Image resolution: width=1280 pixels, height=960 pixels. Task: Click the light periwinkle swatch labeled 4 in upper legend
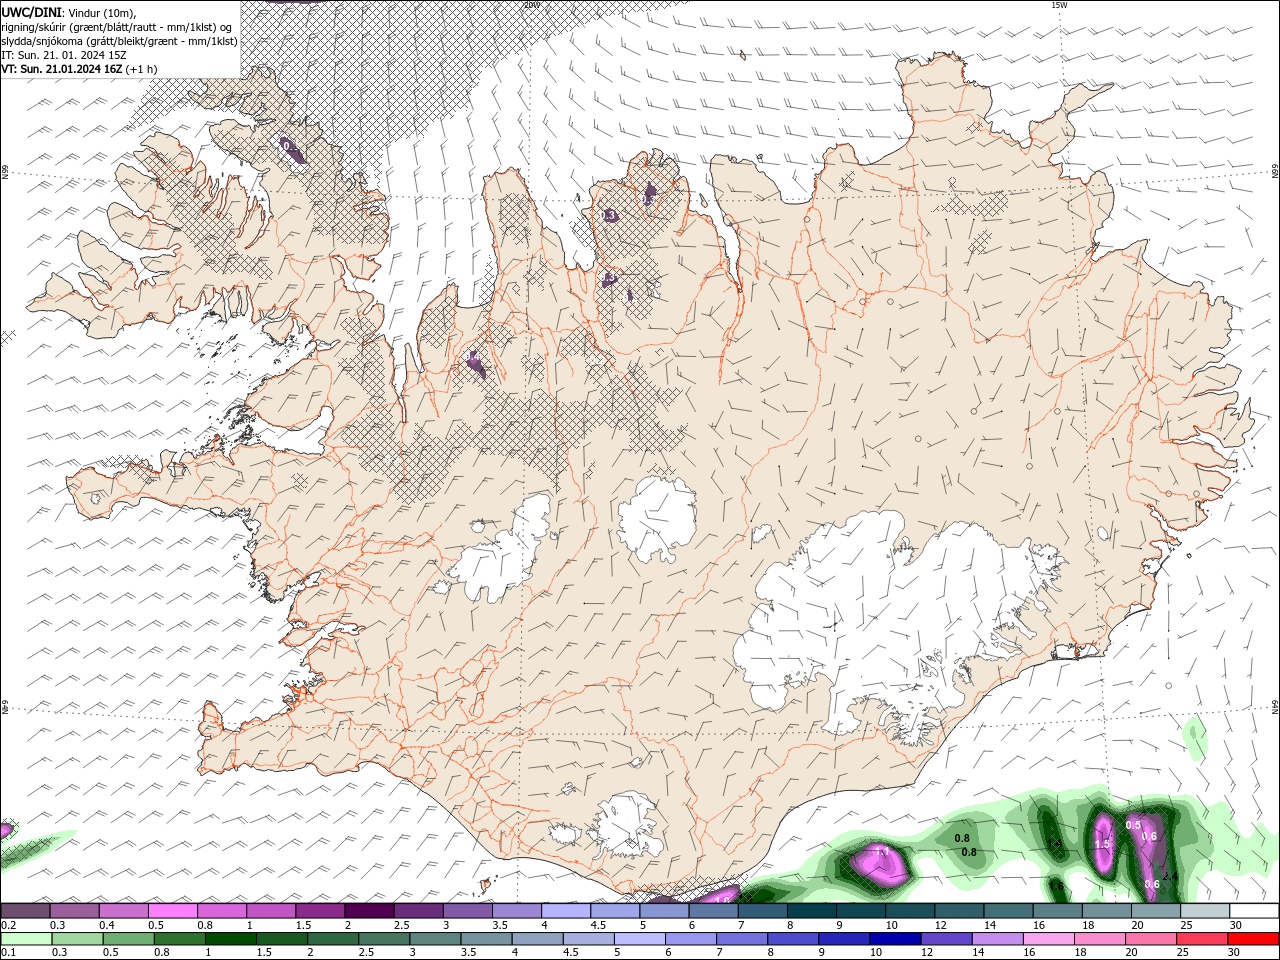pos(566,911)
